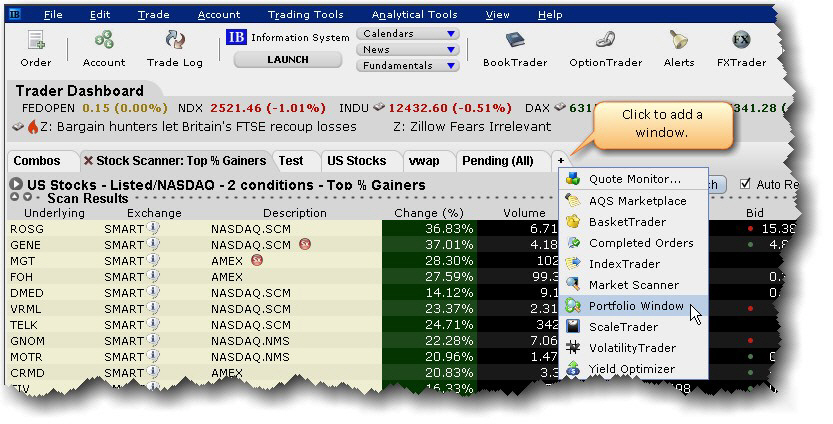Image resolution: width=833 pixels, height=424 pixels.
Task: Toggle the Auto Refresh checkbox
Action: (745, 184)
